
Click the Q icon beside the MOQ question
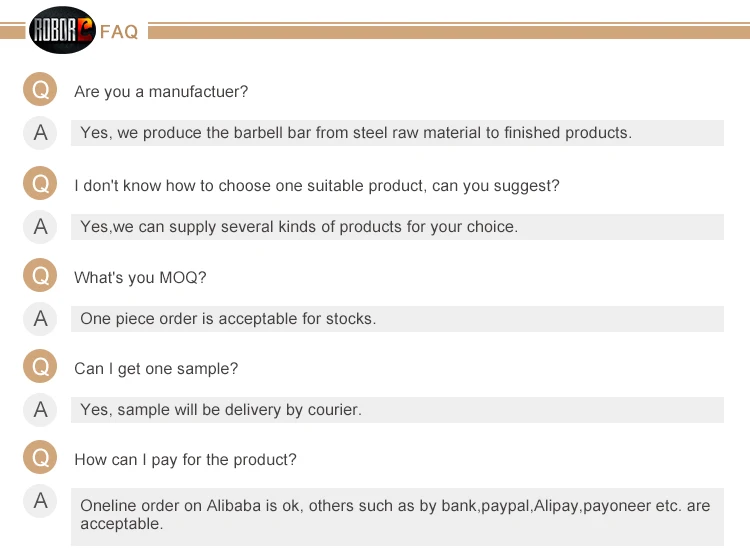click(x=40, y=276)
